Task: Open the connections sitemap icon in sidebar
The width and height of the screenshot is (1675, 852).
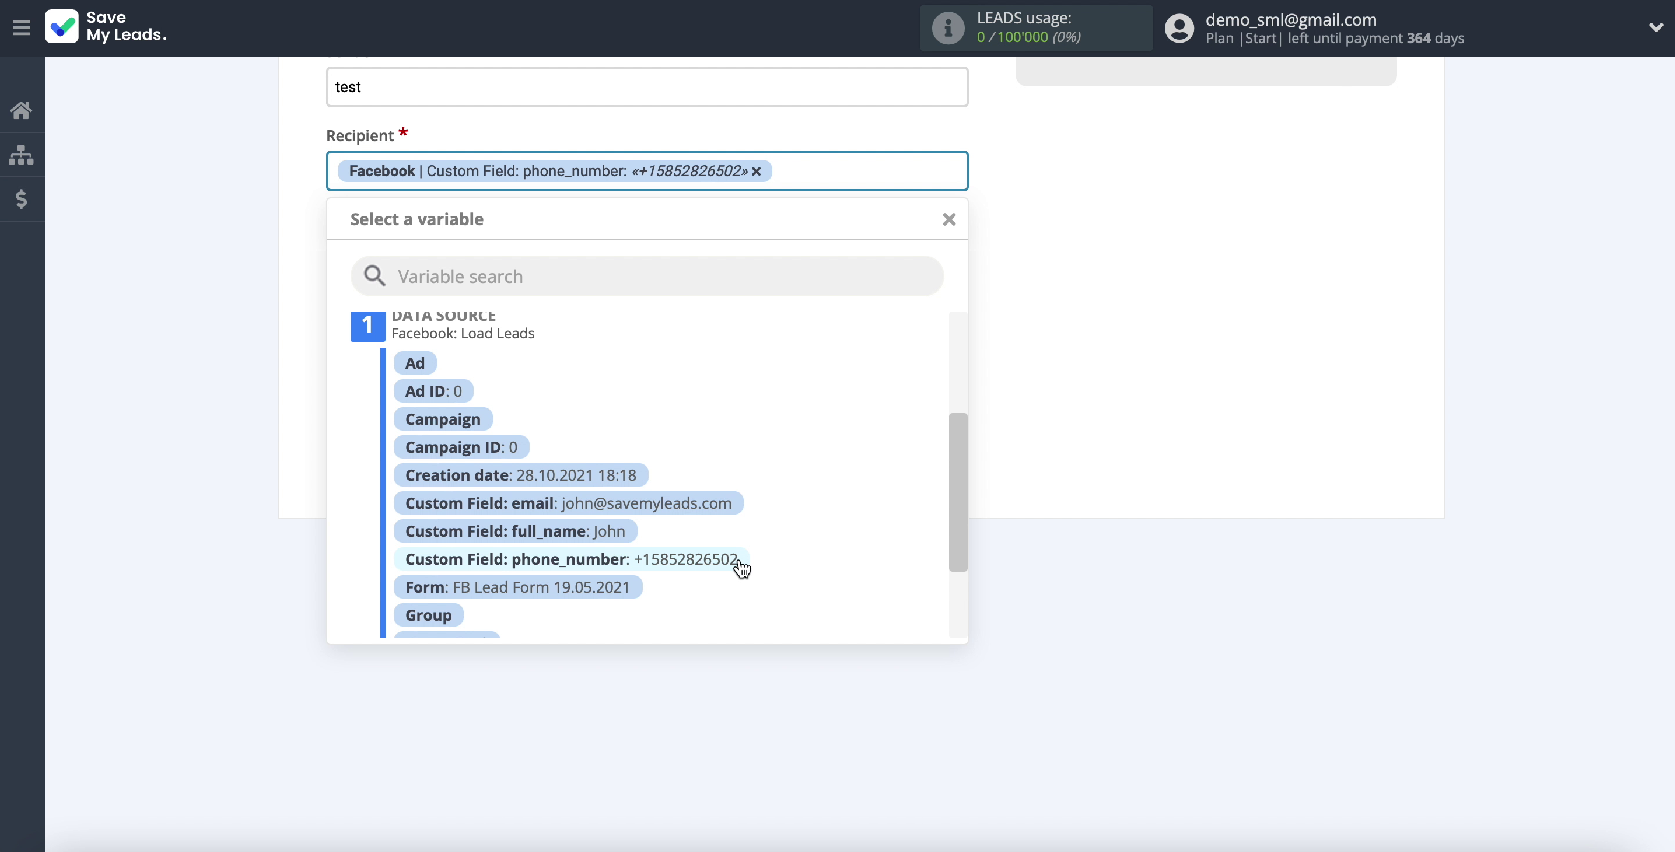Action: (21, 155)
